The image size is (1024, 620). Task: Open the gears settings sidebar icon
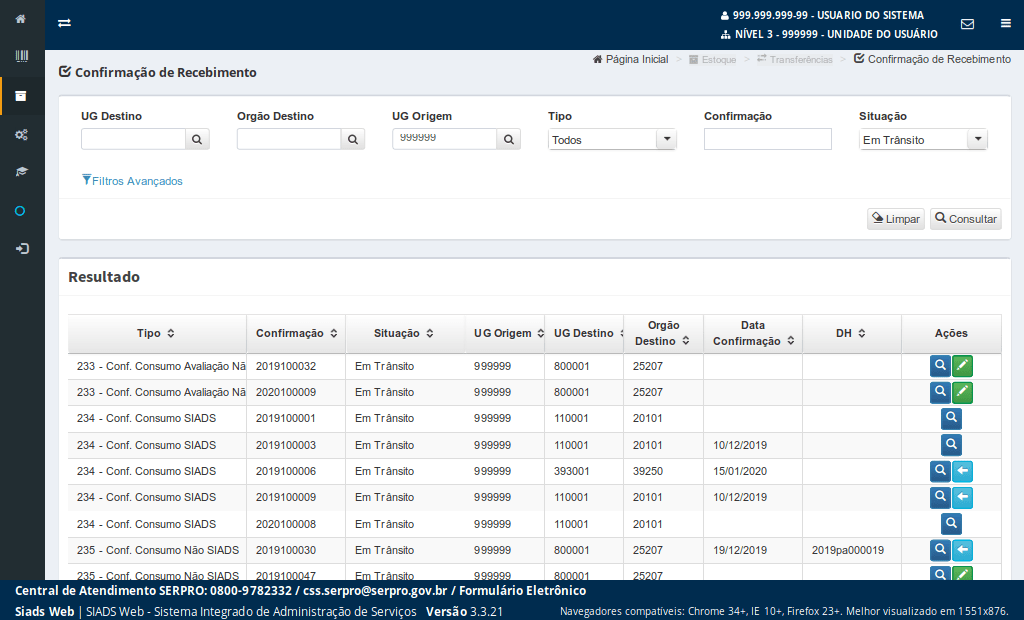pos(22,135)
